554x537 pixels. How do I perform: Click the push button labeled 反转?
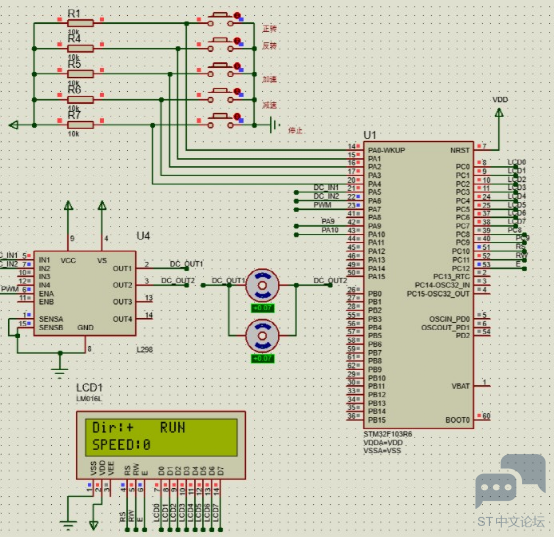pyautogui.click(x=220, y=45)
